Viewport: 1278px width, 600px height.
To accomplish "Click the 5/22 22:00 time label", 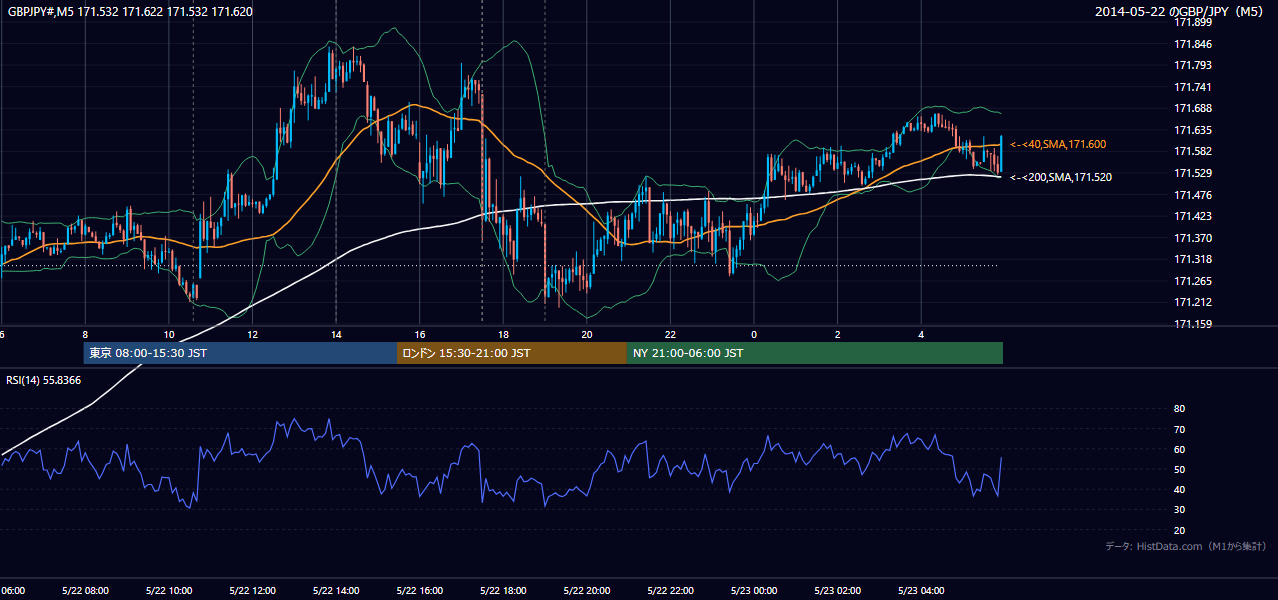I will click(670, 591).
